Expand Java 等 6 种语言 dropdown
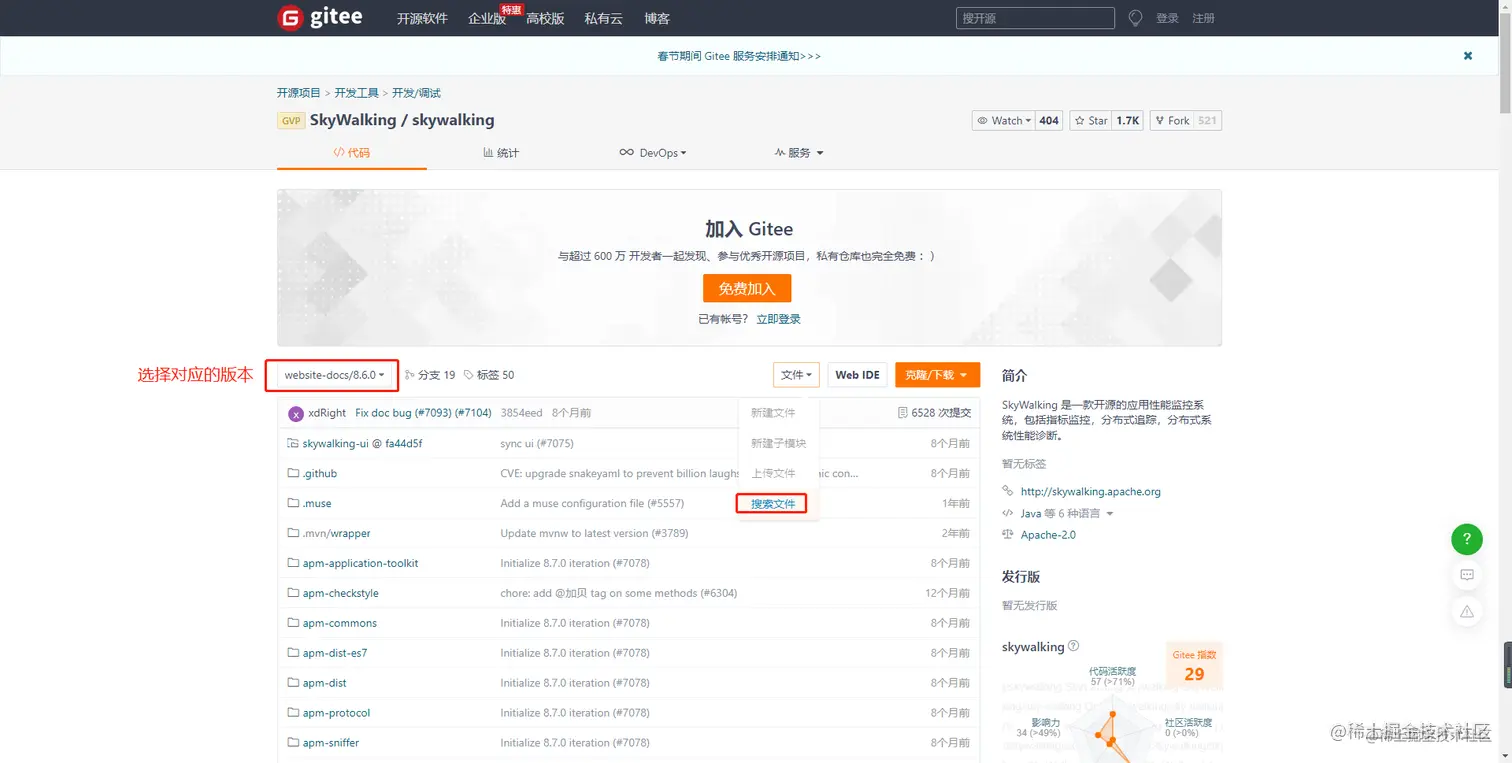Screen dimensions: 1512x763 click(x=1066, y=513)
